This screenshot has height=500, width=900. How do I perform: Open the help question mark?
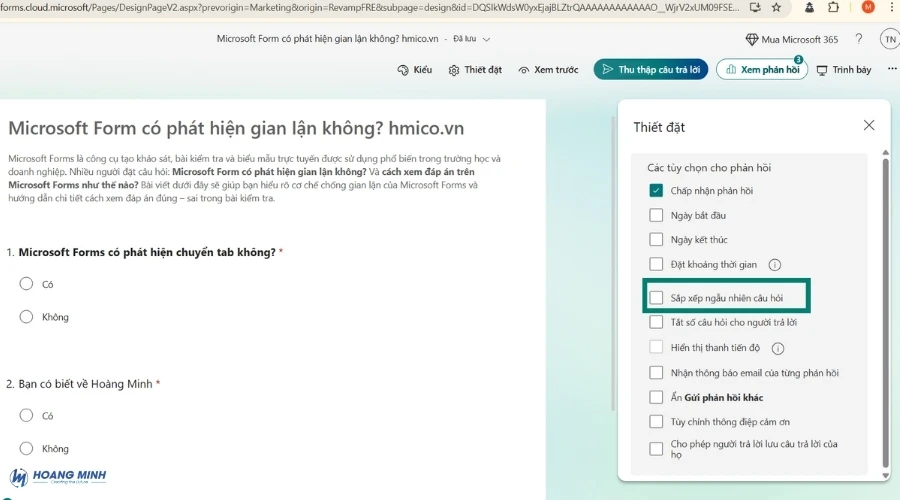859,38
